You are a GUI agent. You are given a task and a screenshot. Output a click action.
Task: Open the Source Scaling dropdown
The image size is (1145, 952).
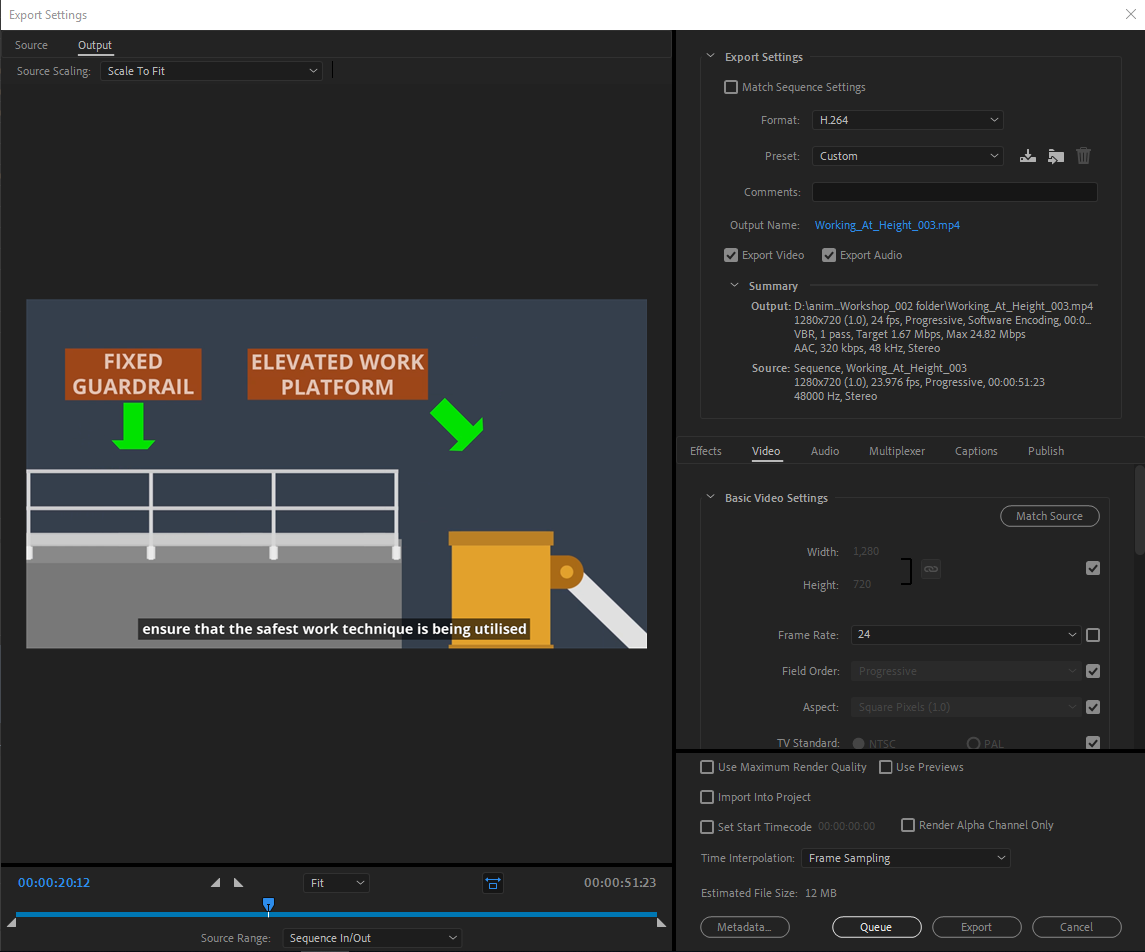pyautogui.click(x=211, y=72)
